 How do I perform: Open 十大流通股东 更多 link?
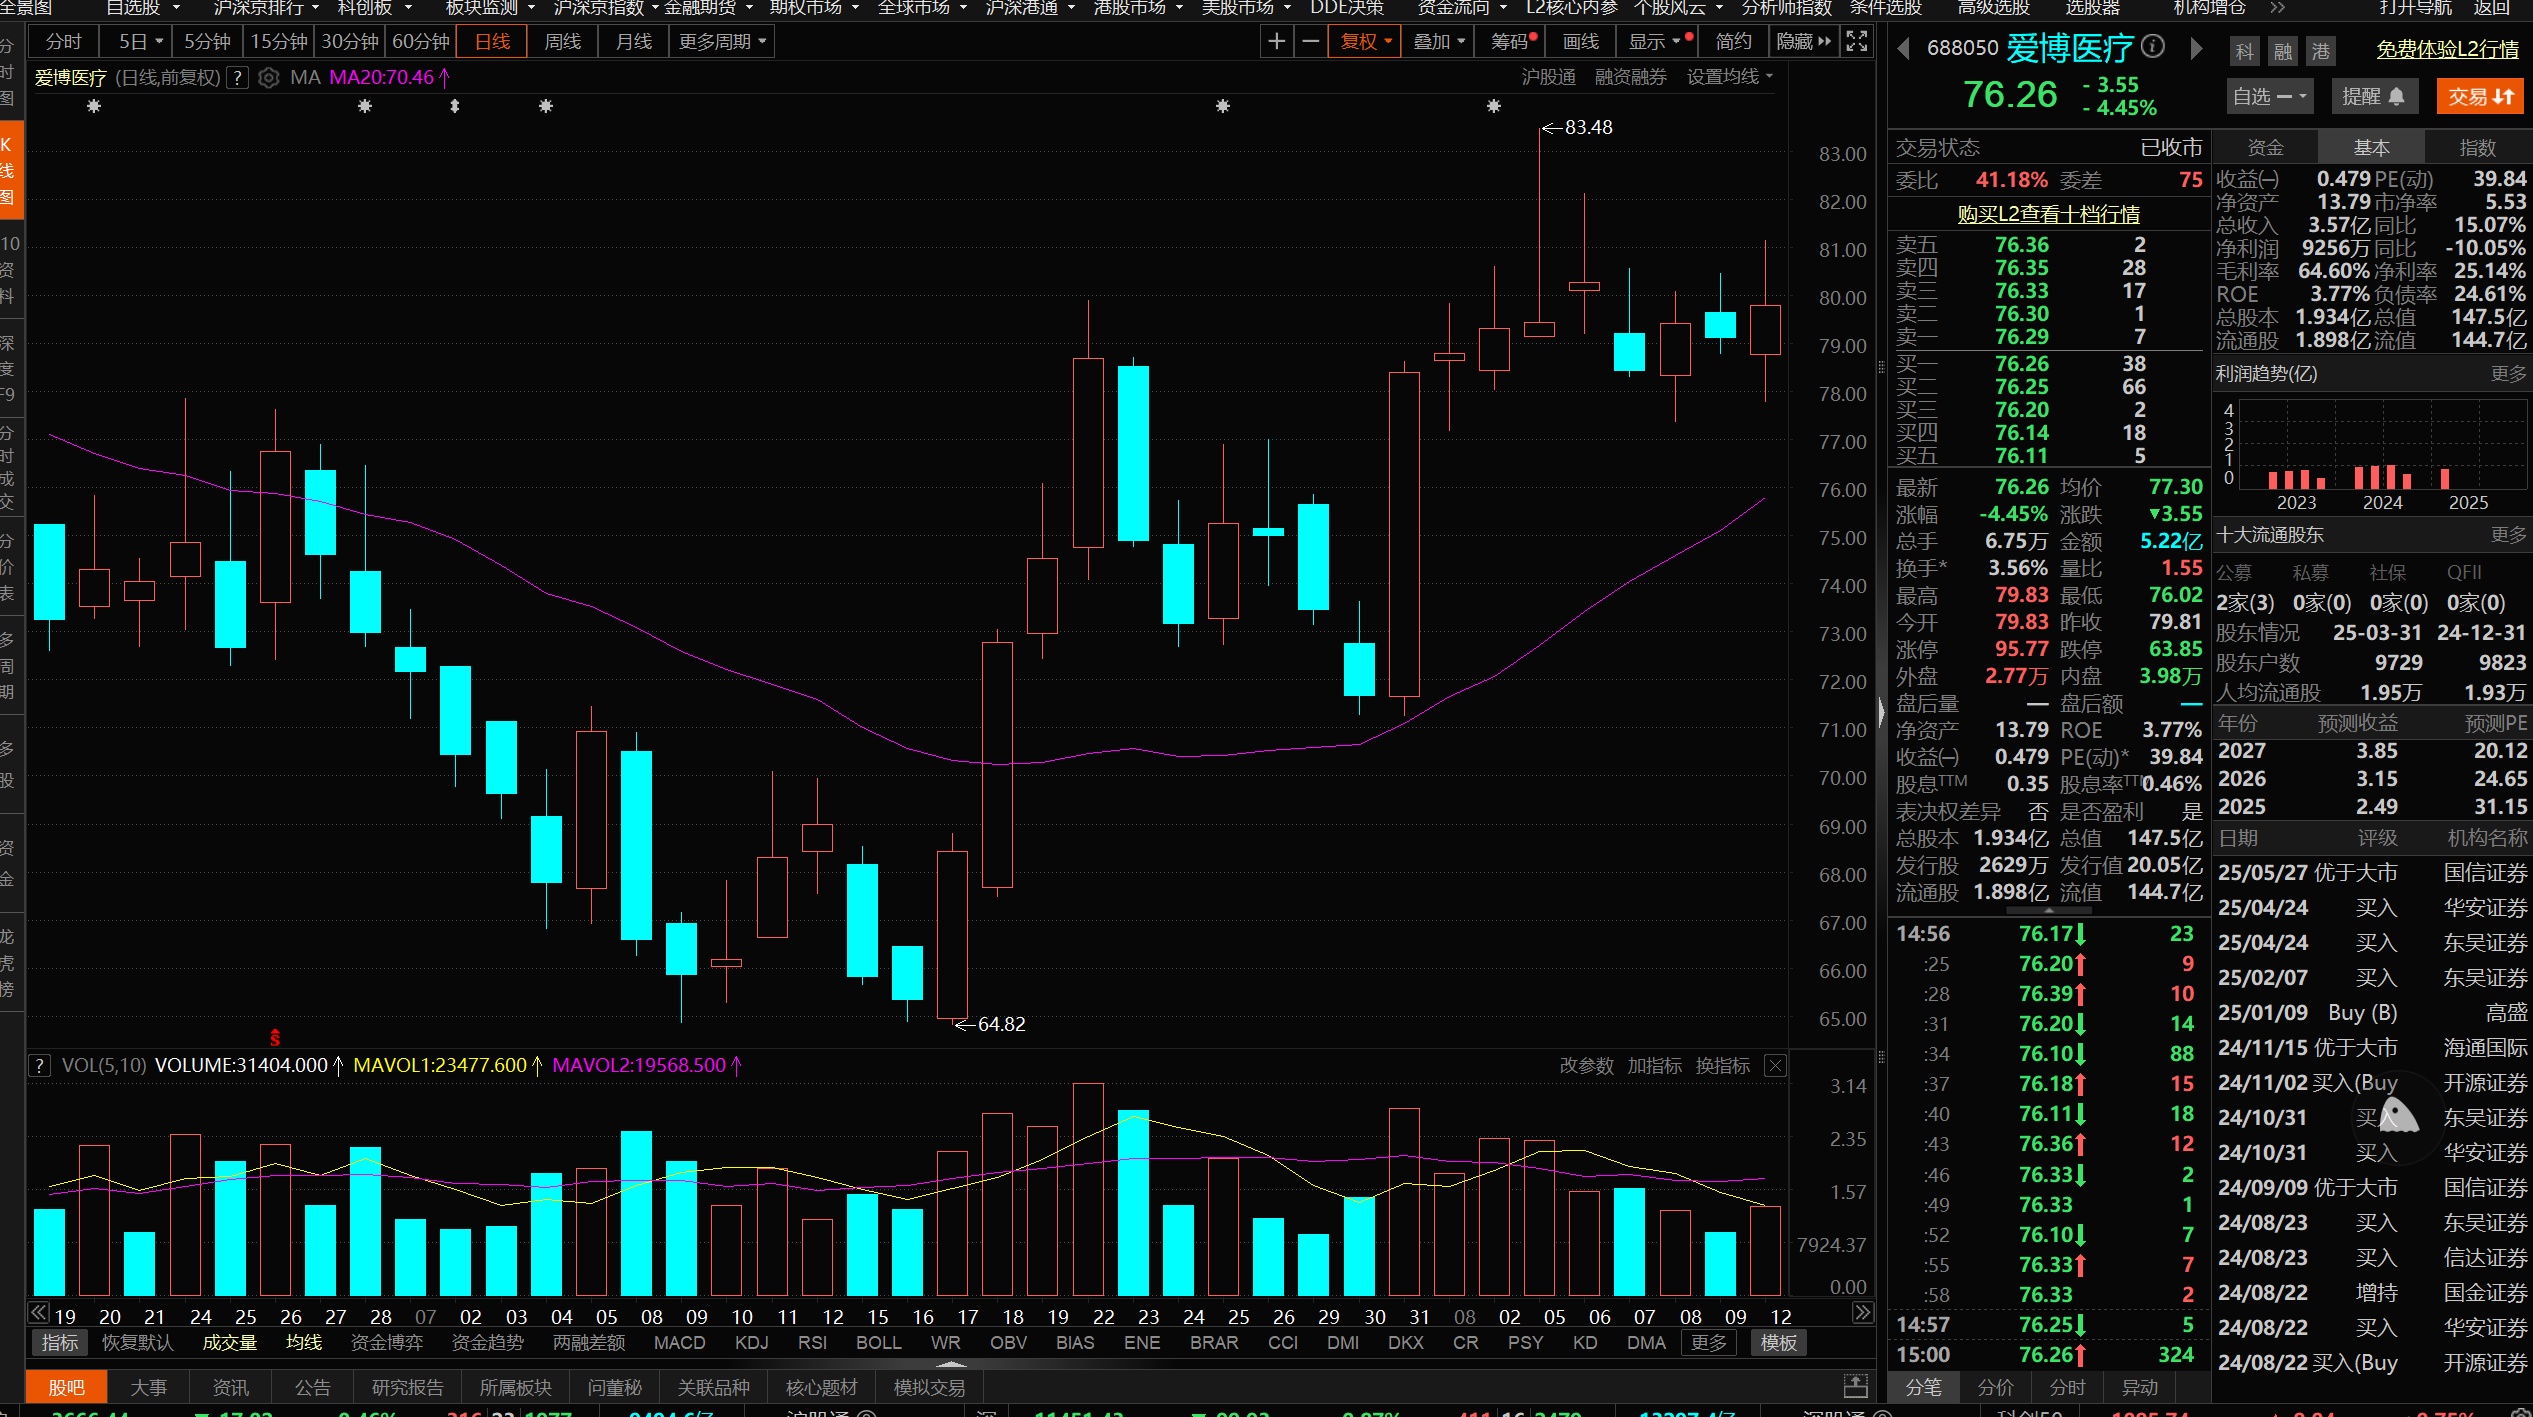coord(2508,535)
